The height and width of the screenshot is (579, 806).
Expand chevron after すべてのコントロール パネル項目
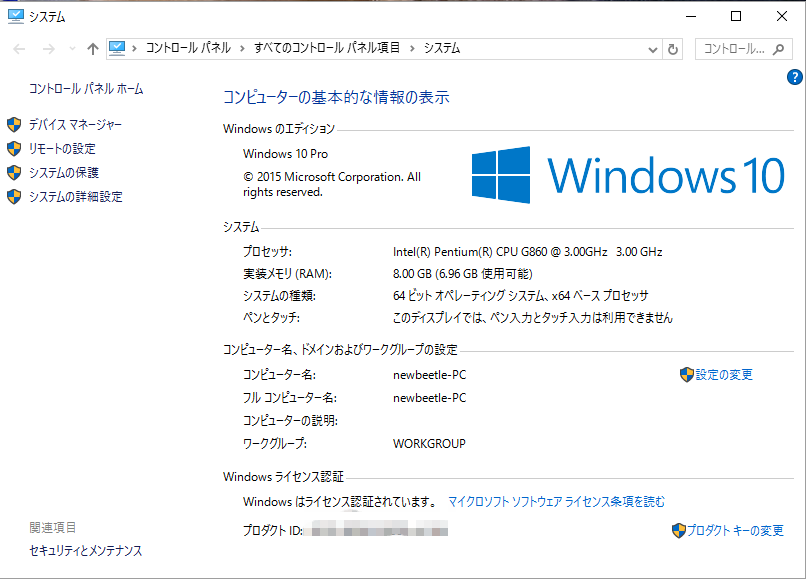pos(412,49)
